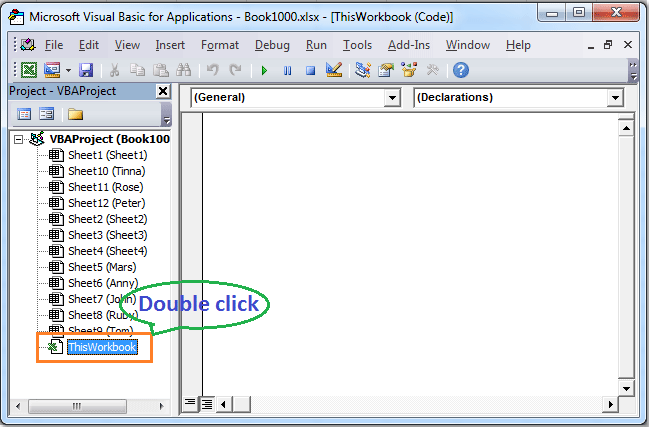Run the macro with the green play icon
This screenshot has width=649, height=427.
[x=264, y=70]
